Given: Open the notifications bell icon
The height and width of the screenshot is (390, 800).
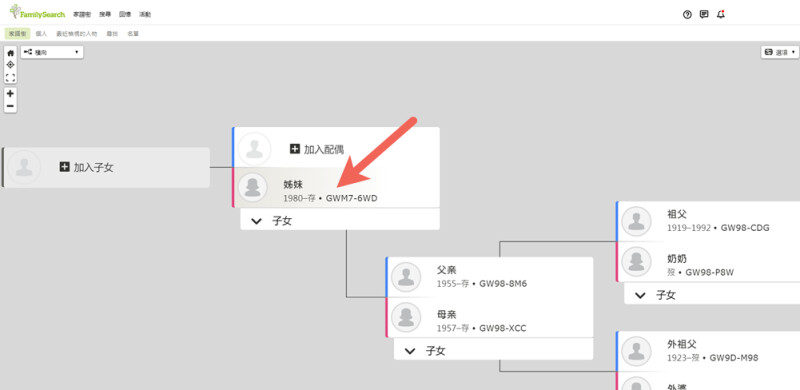Looking at the screenshot, I should pos(720,14).
